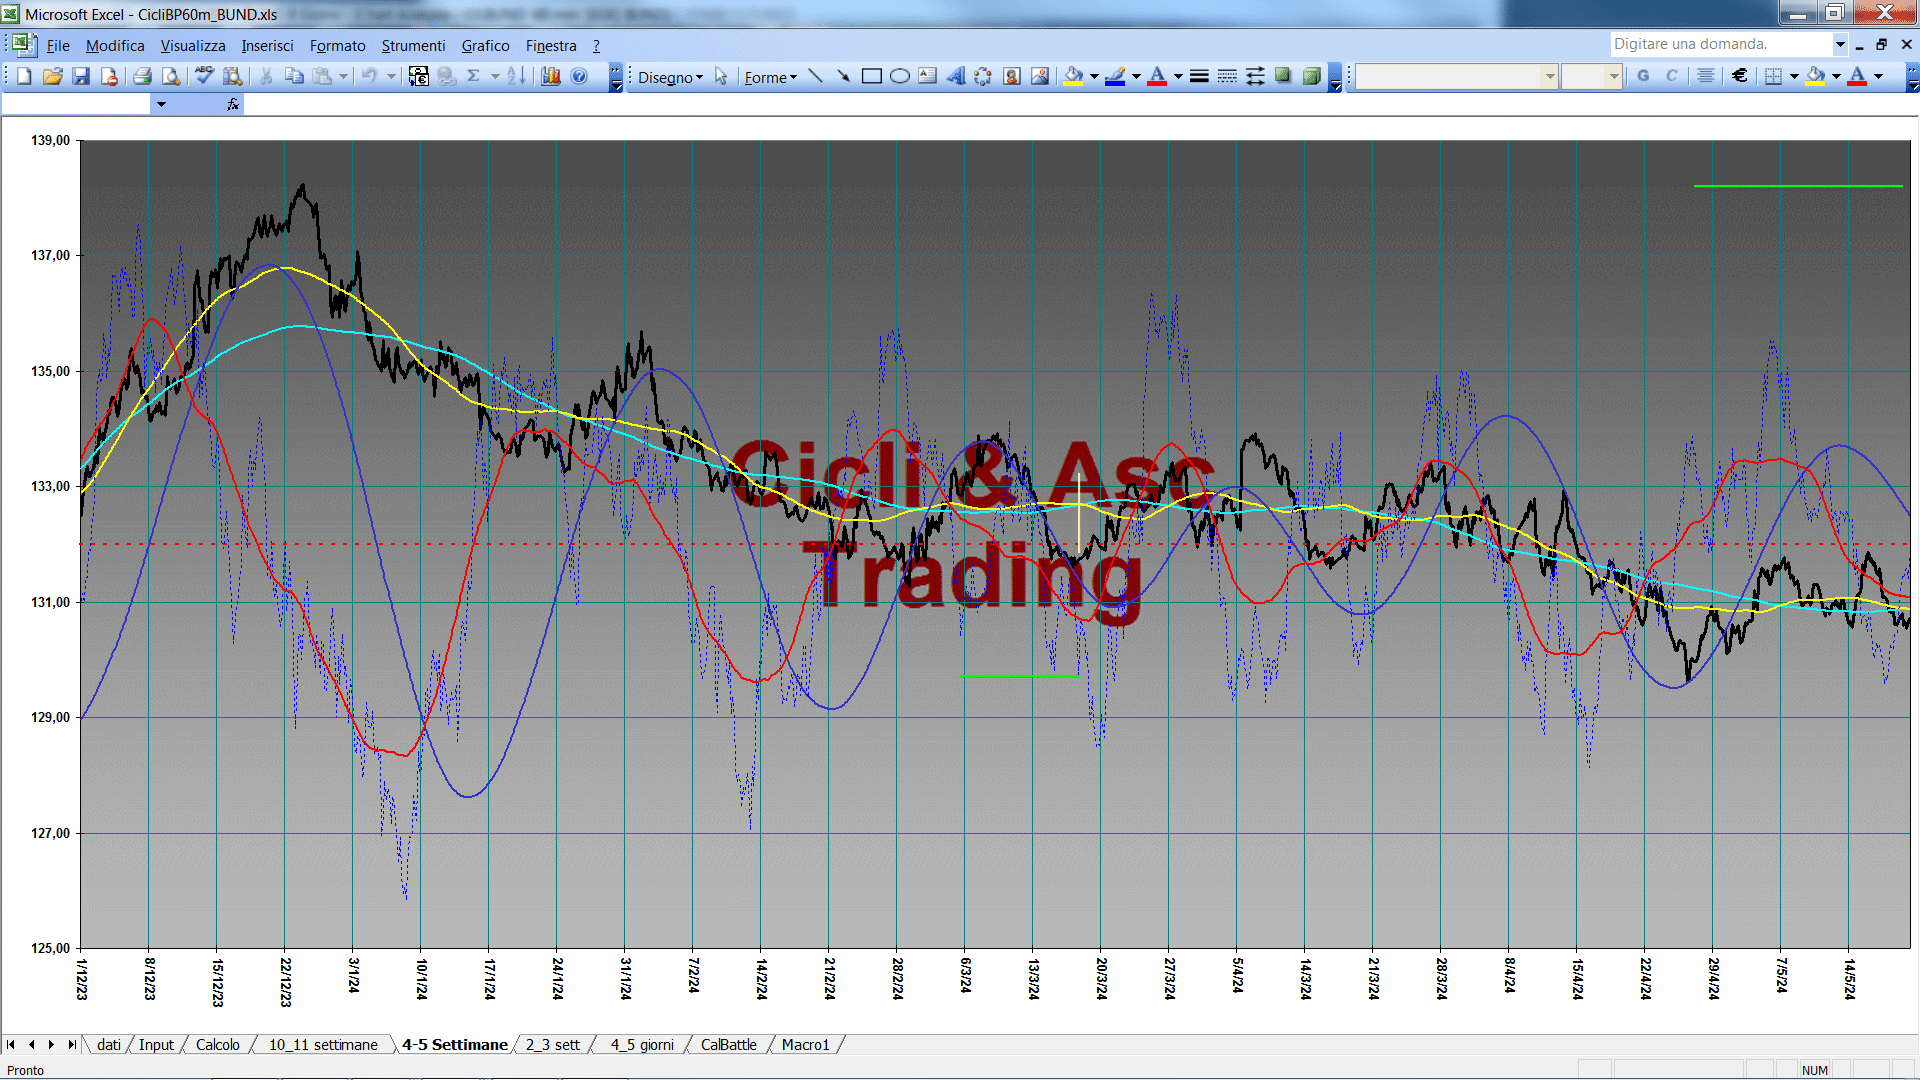This screenshot has width=1920, height=1080.
Task: Click the Sort ascending A-Z icon
Action: point(516,76)
